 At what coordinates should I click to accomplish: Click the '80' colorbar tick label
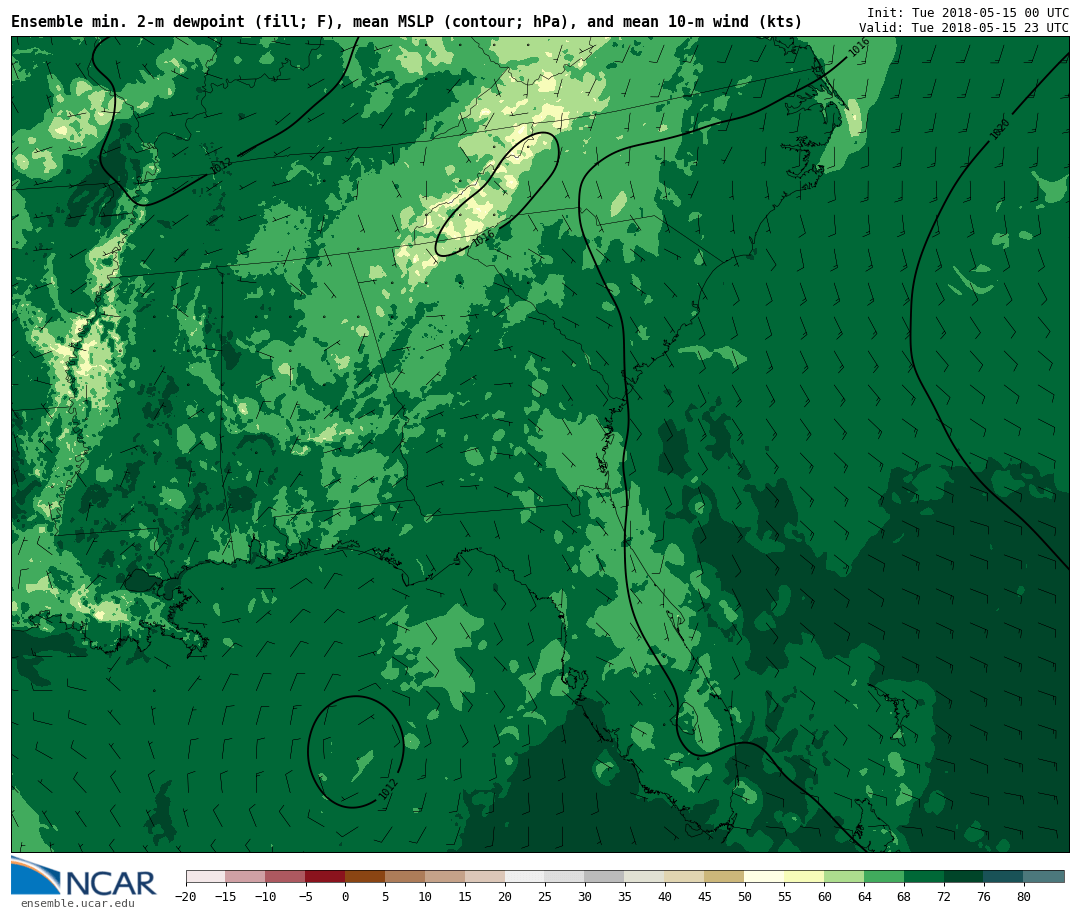coord(1024,896)
